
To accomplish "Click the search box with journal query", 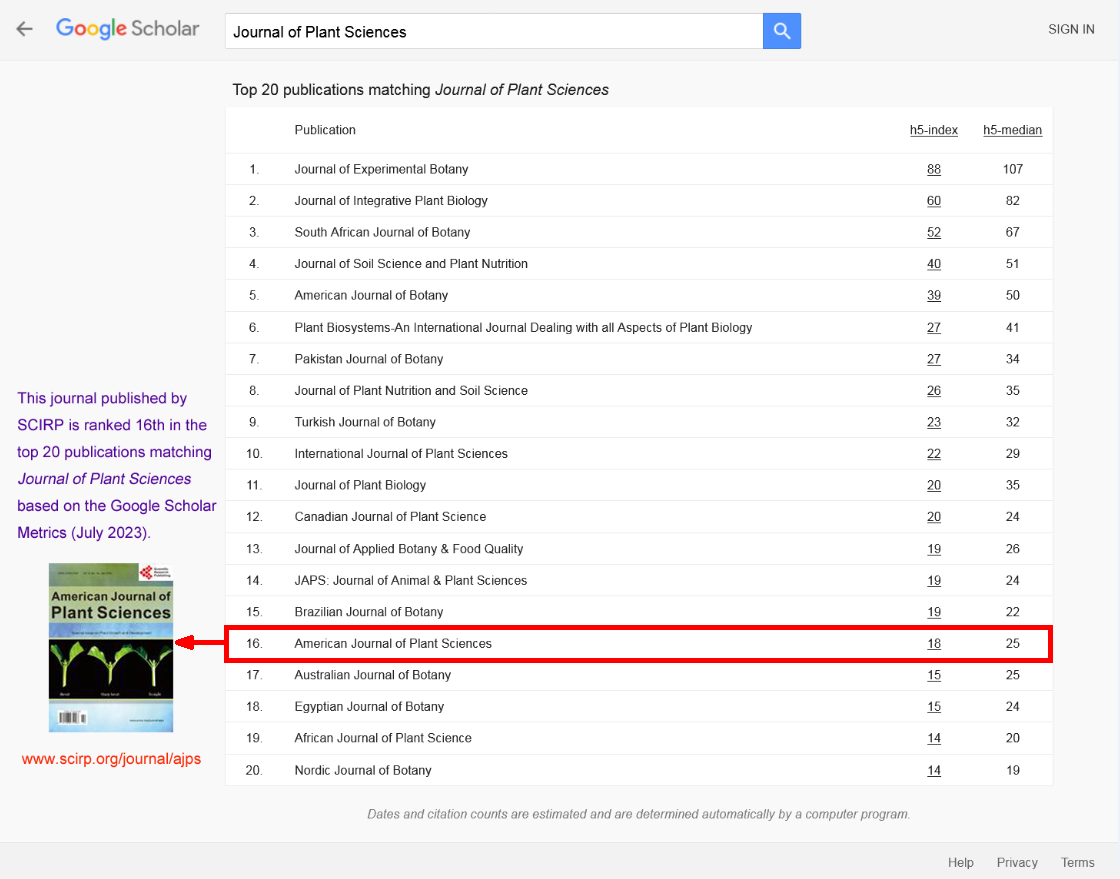I will point(493,31).
